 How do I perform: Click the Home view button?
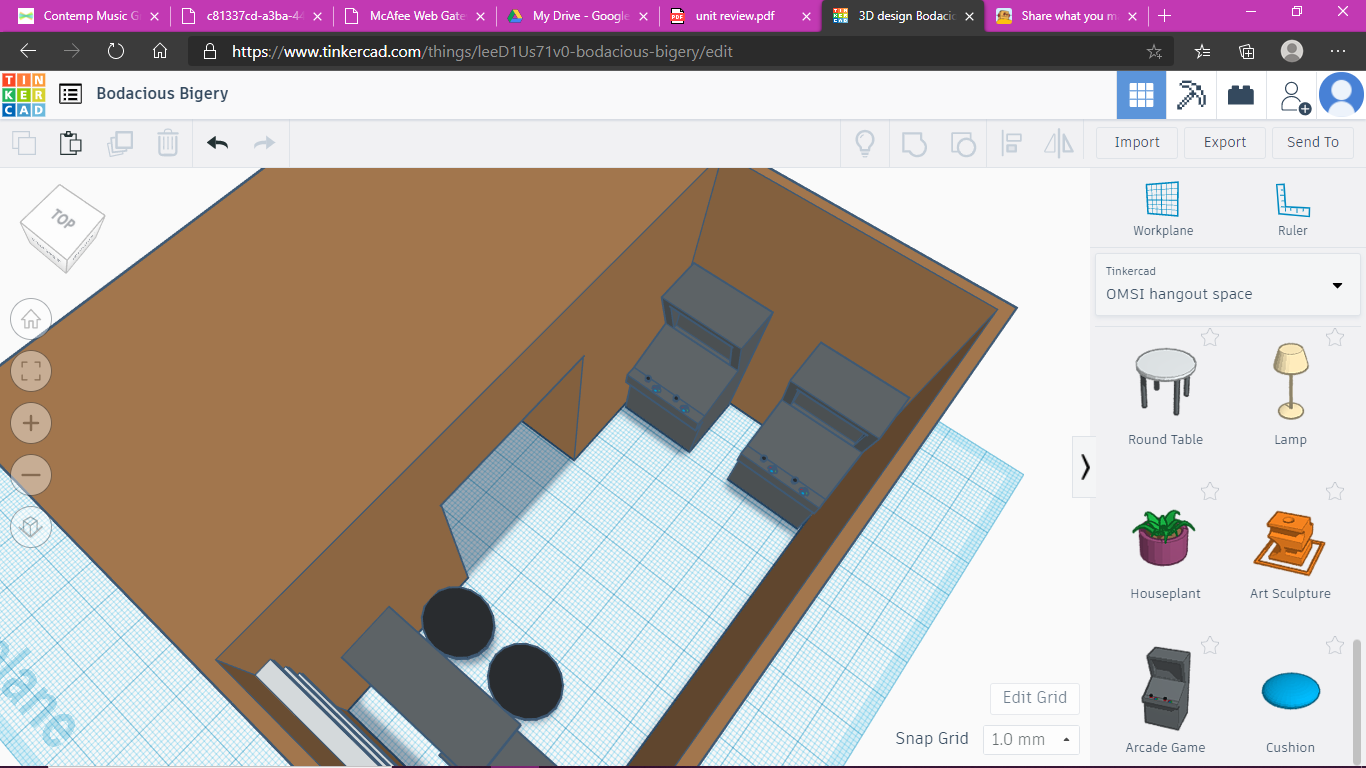click(31, 320)
